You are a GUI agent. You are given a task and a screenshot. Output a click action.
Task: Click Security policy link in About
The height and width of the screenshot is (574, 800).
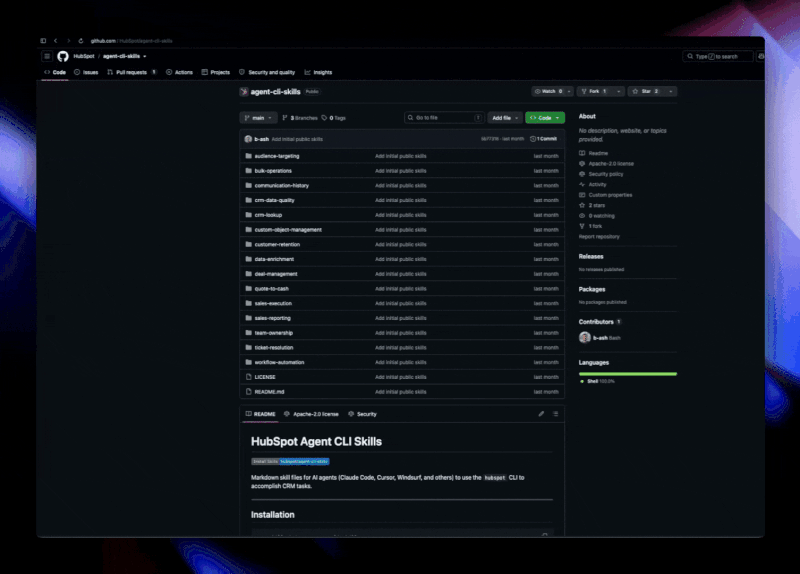tap(606, 174)
